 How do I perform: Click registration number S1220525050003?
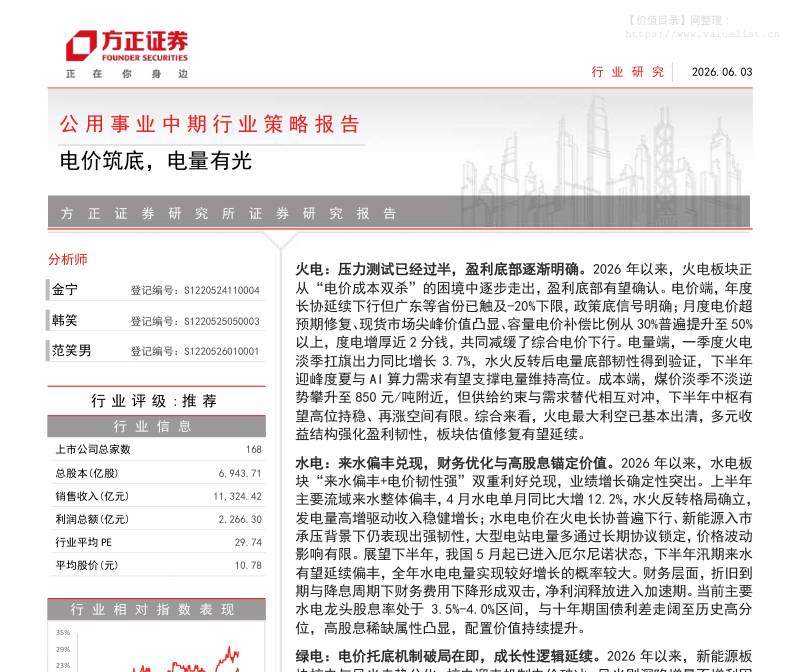[x=221, y=321]
